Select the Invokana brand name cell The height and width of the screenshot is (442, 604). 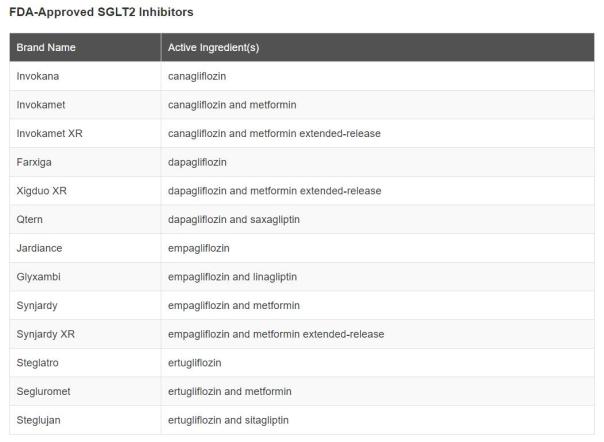coord(85,76)
